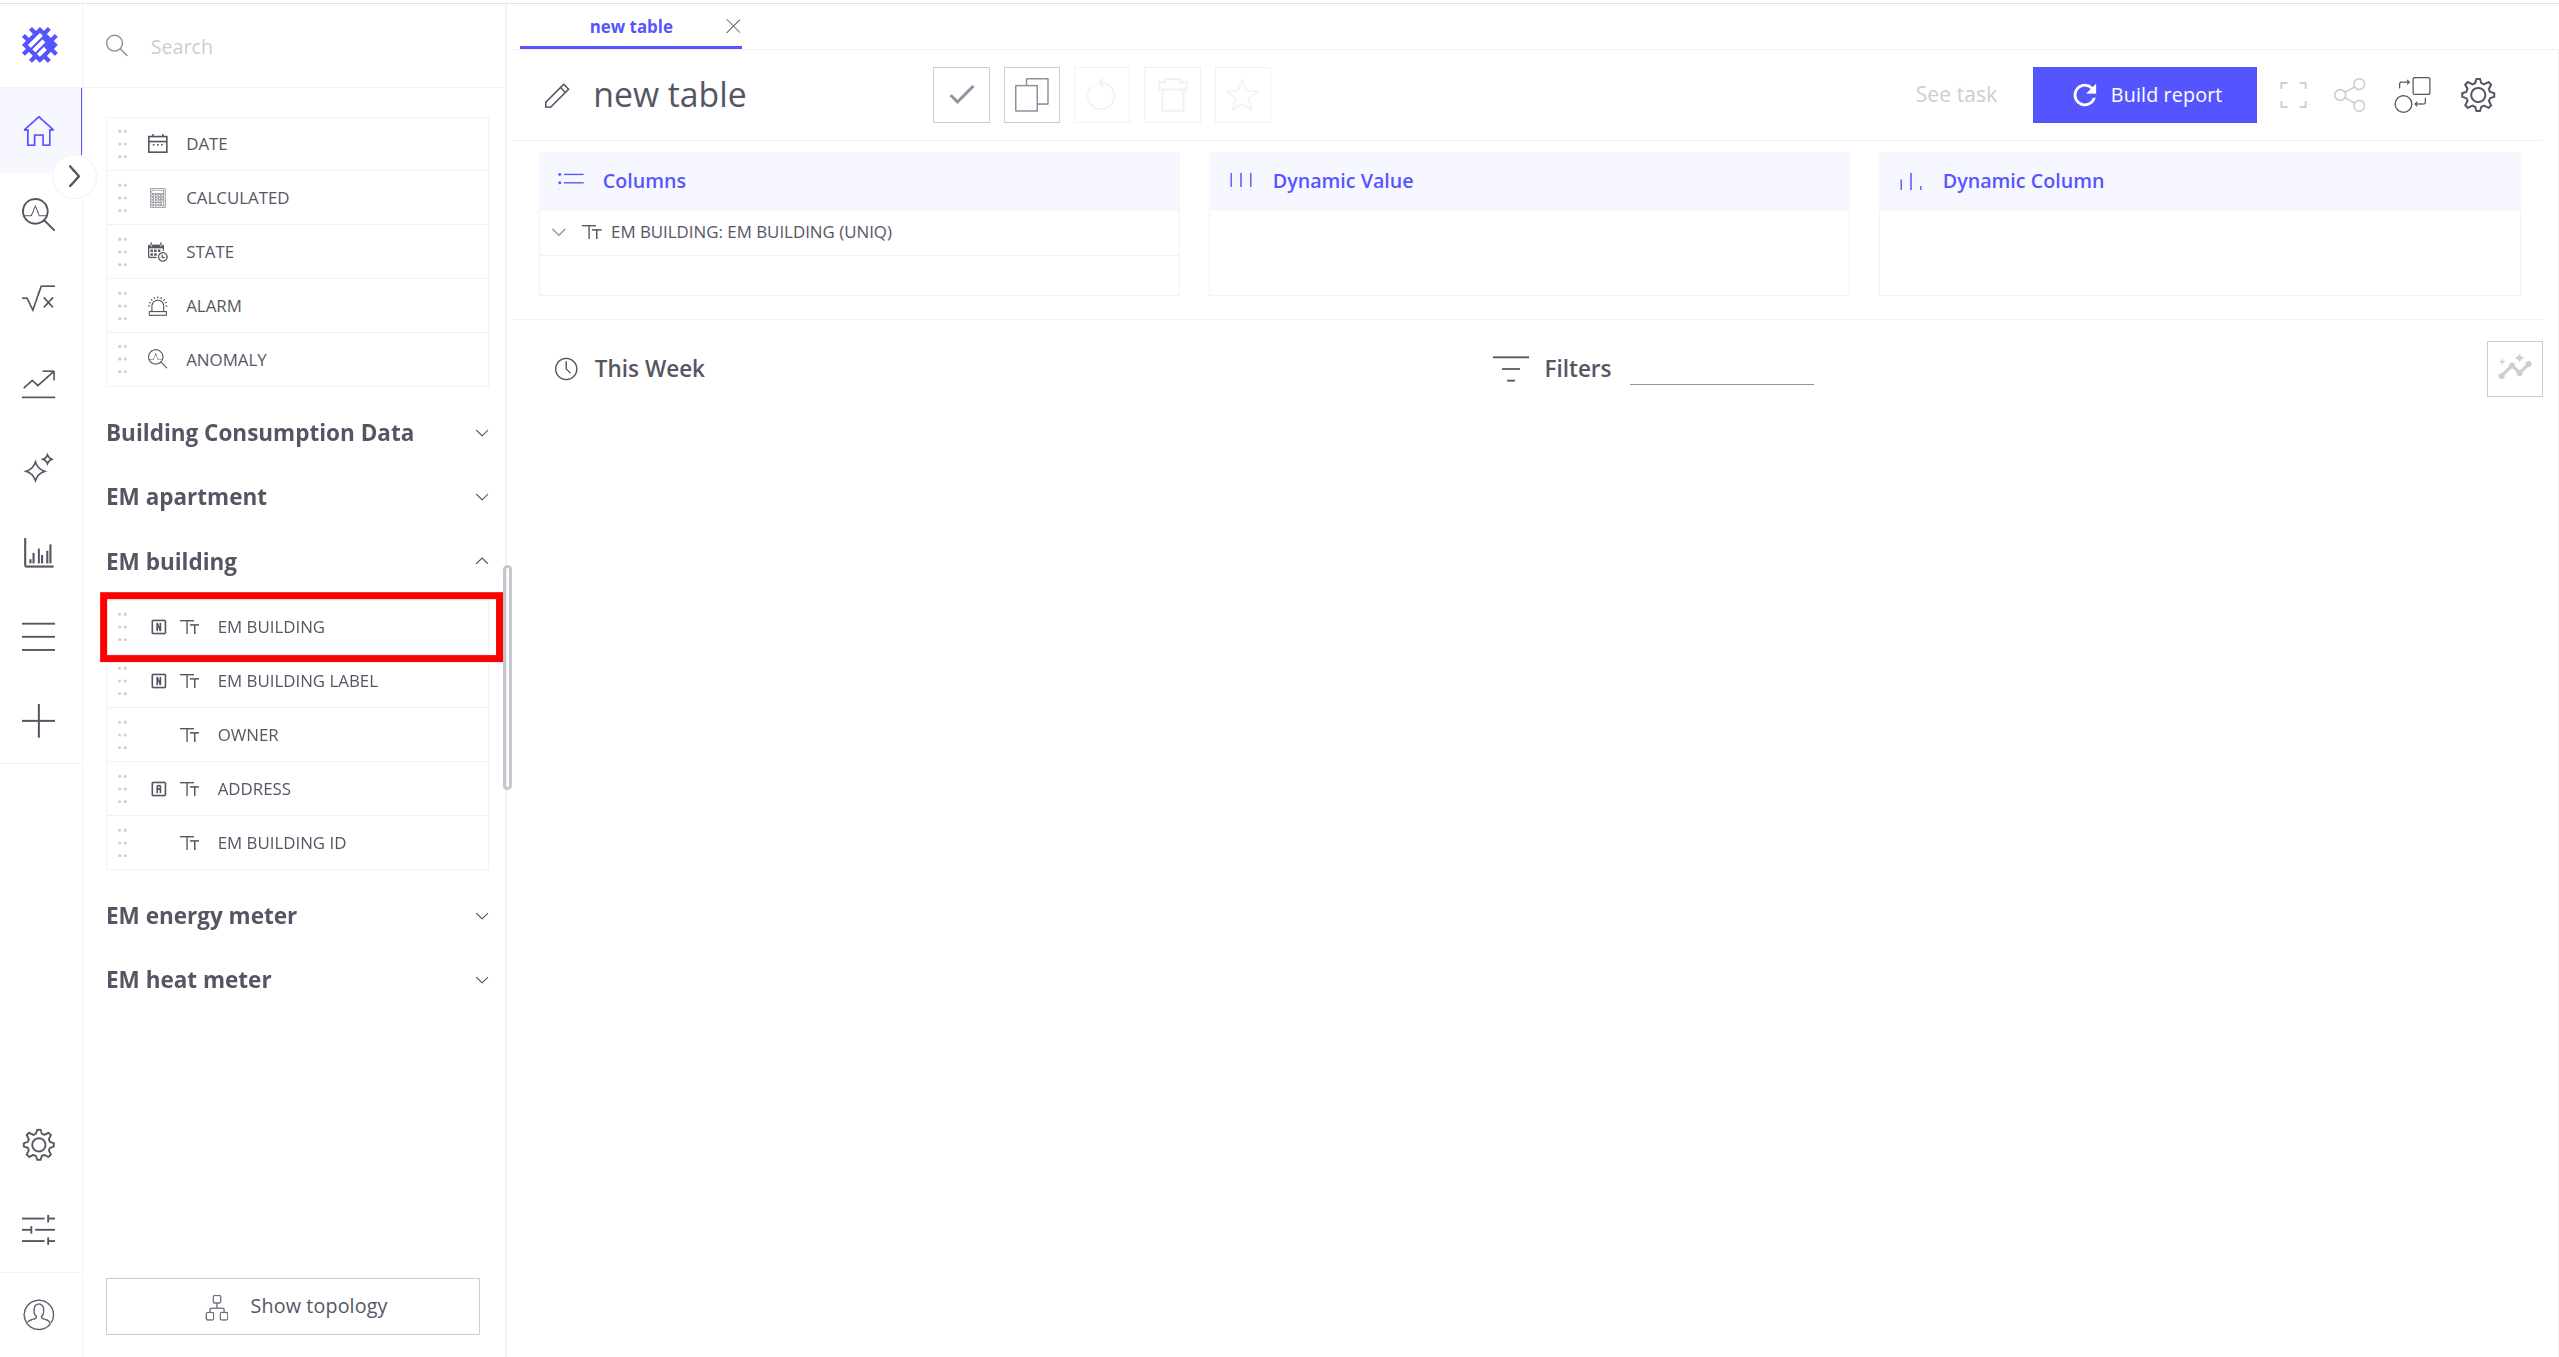This screenshot has width=2559, height=1357.
Task: Toggle fullscreen mode icon
Action: (2293, 96)
